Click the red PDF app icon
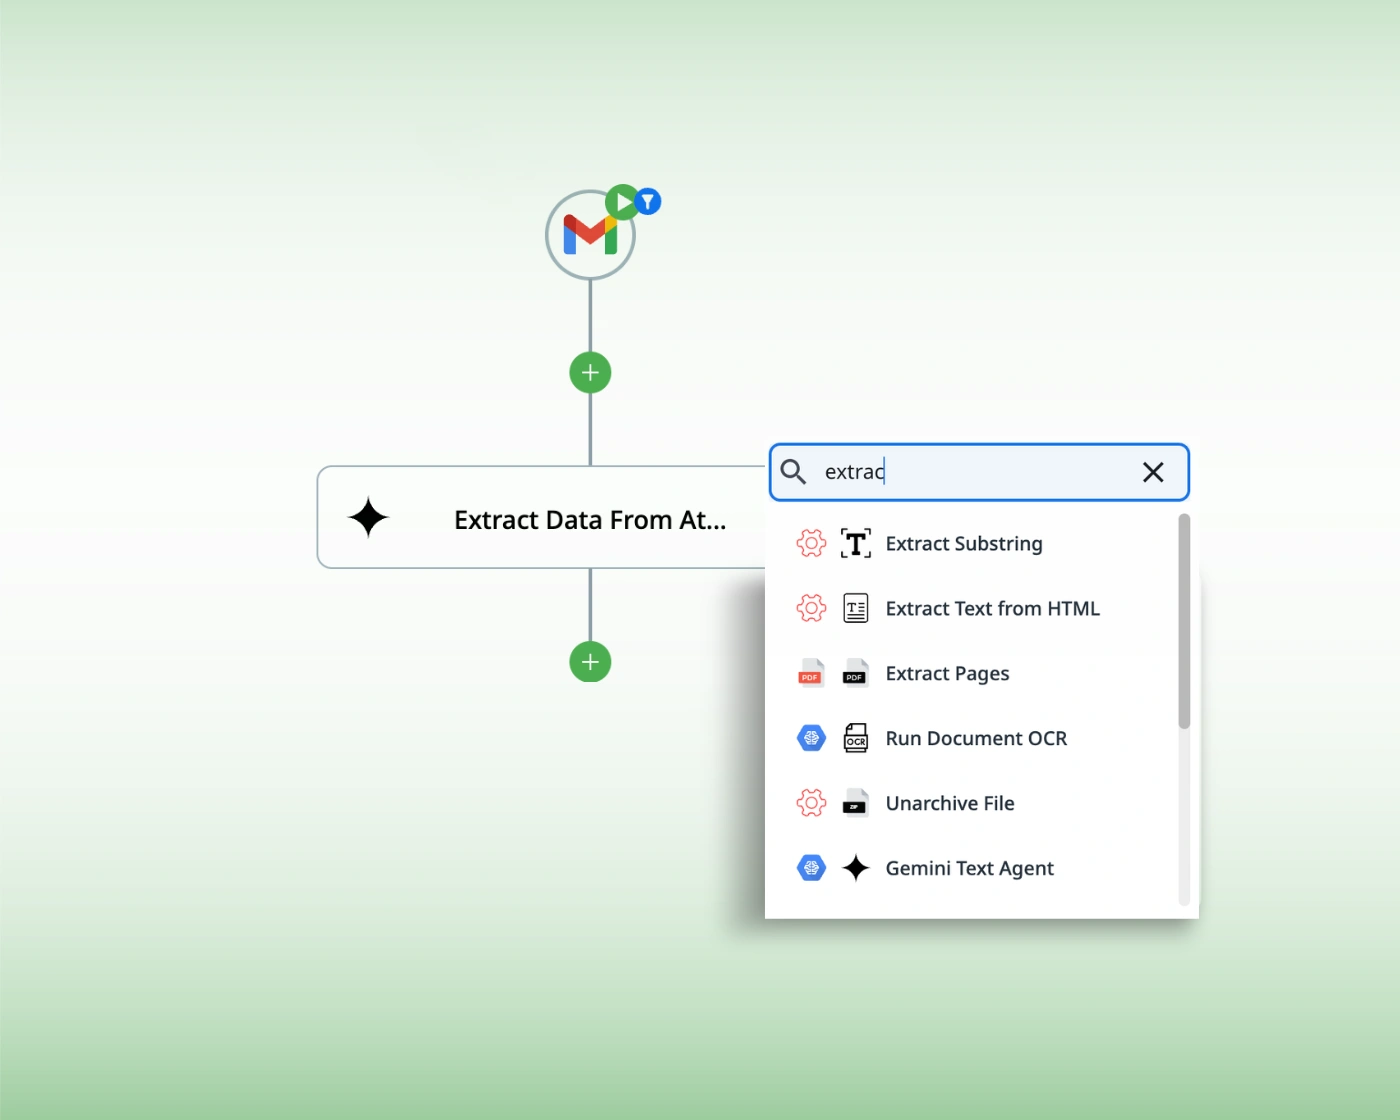 [811, 674]
